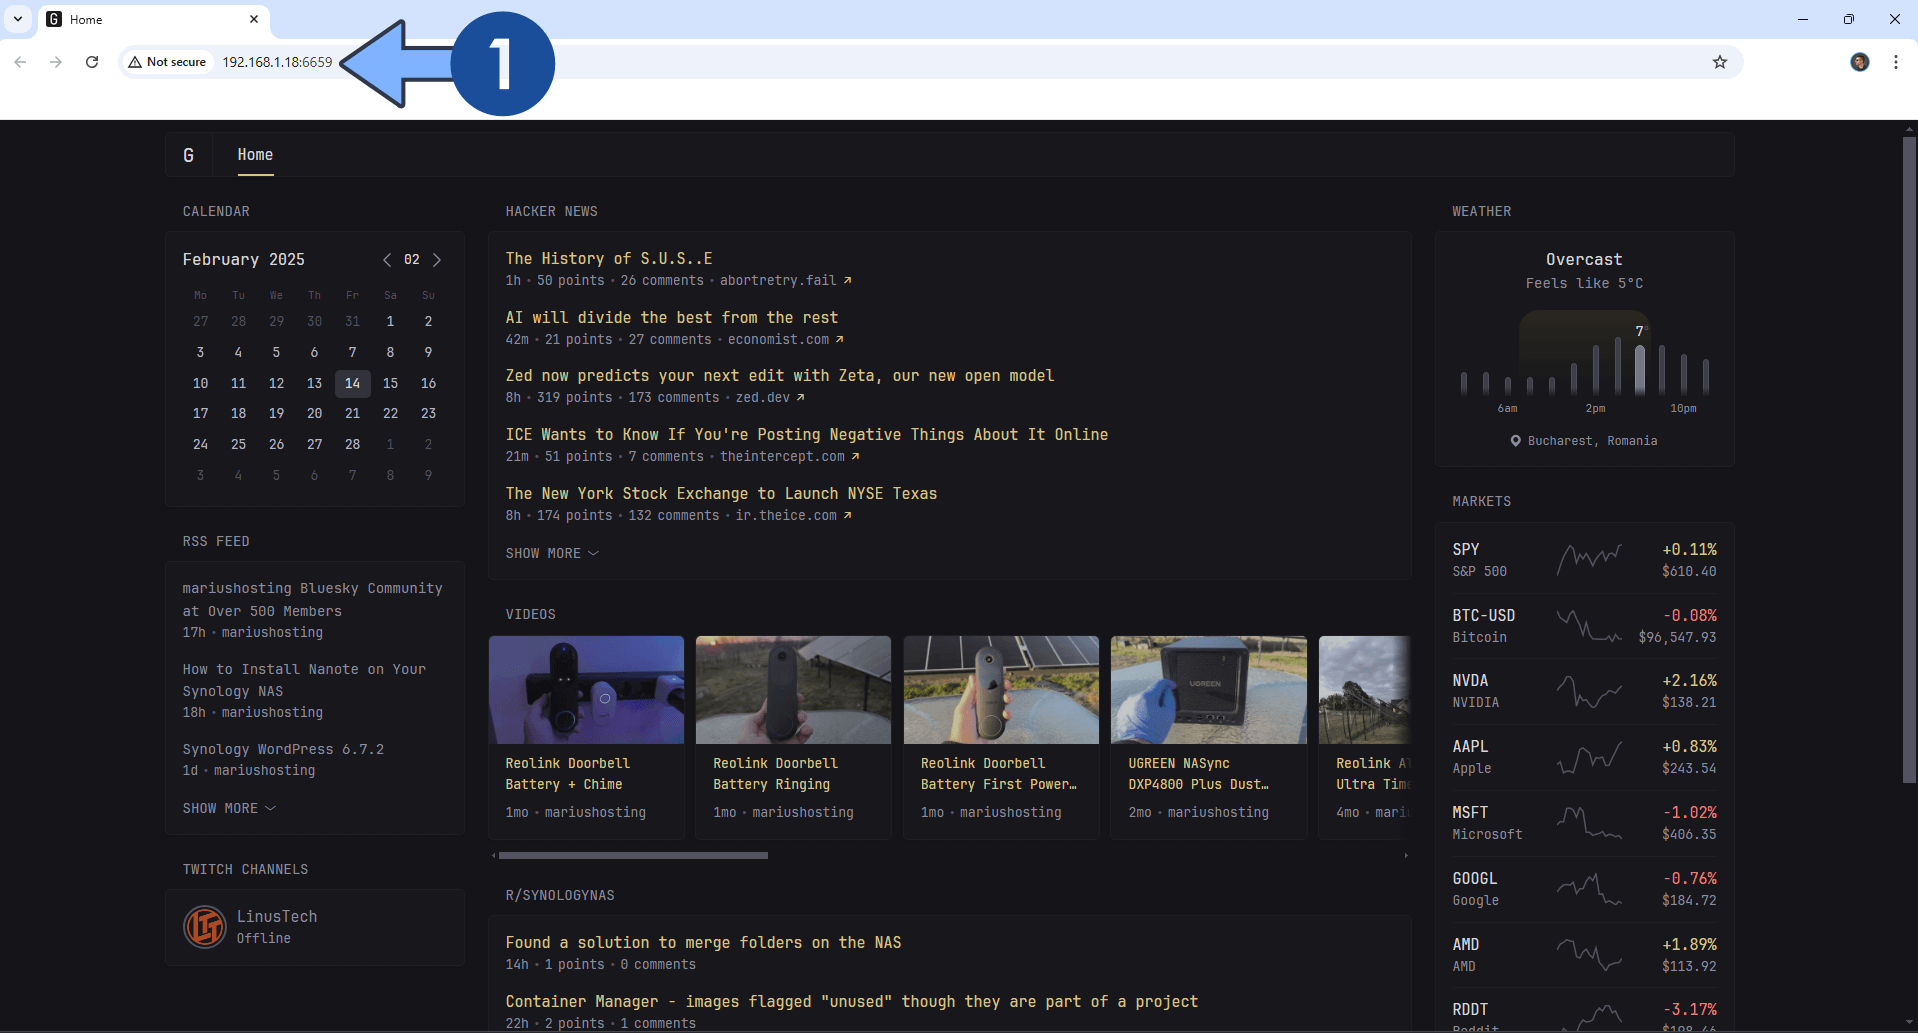The image size is (1918, 1033).
Task: Open mariushosting Bluesky Community feed item
Action: pos(312,599)
